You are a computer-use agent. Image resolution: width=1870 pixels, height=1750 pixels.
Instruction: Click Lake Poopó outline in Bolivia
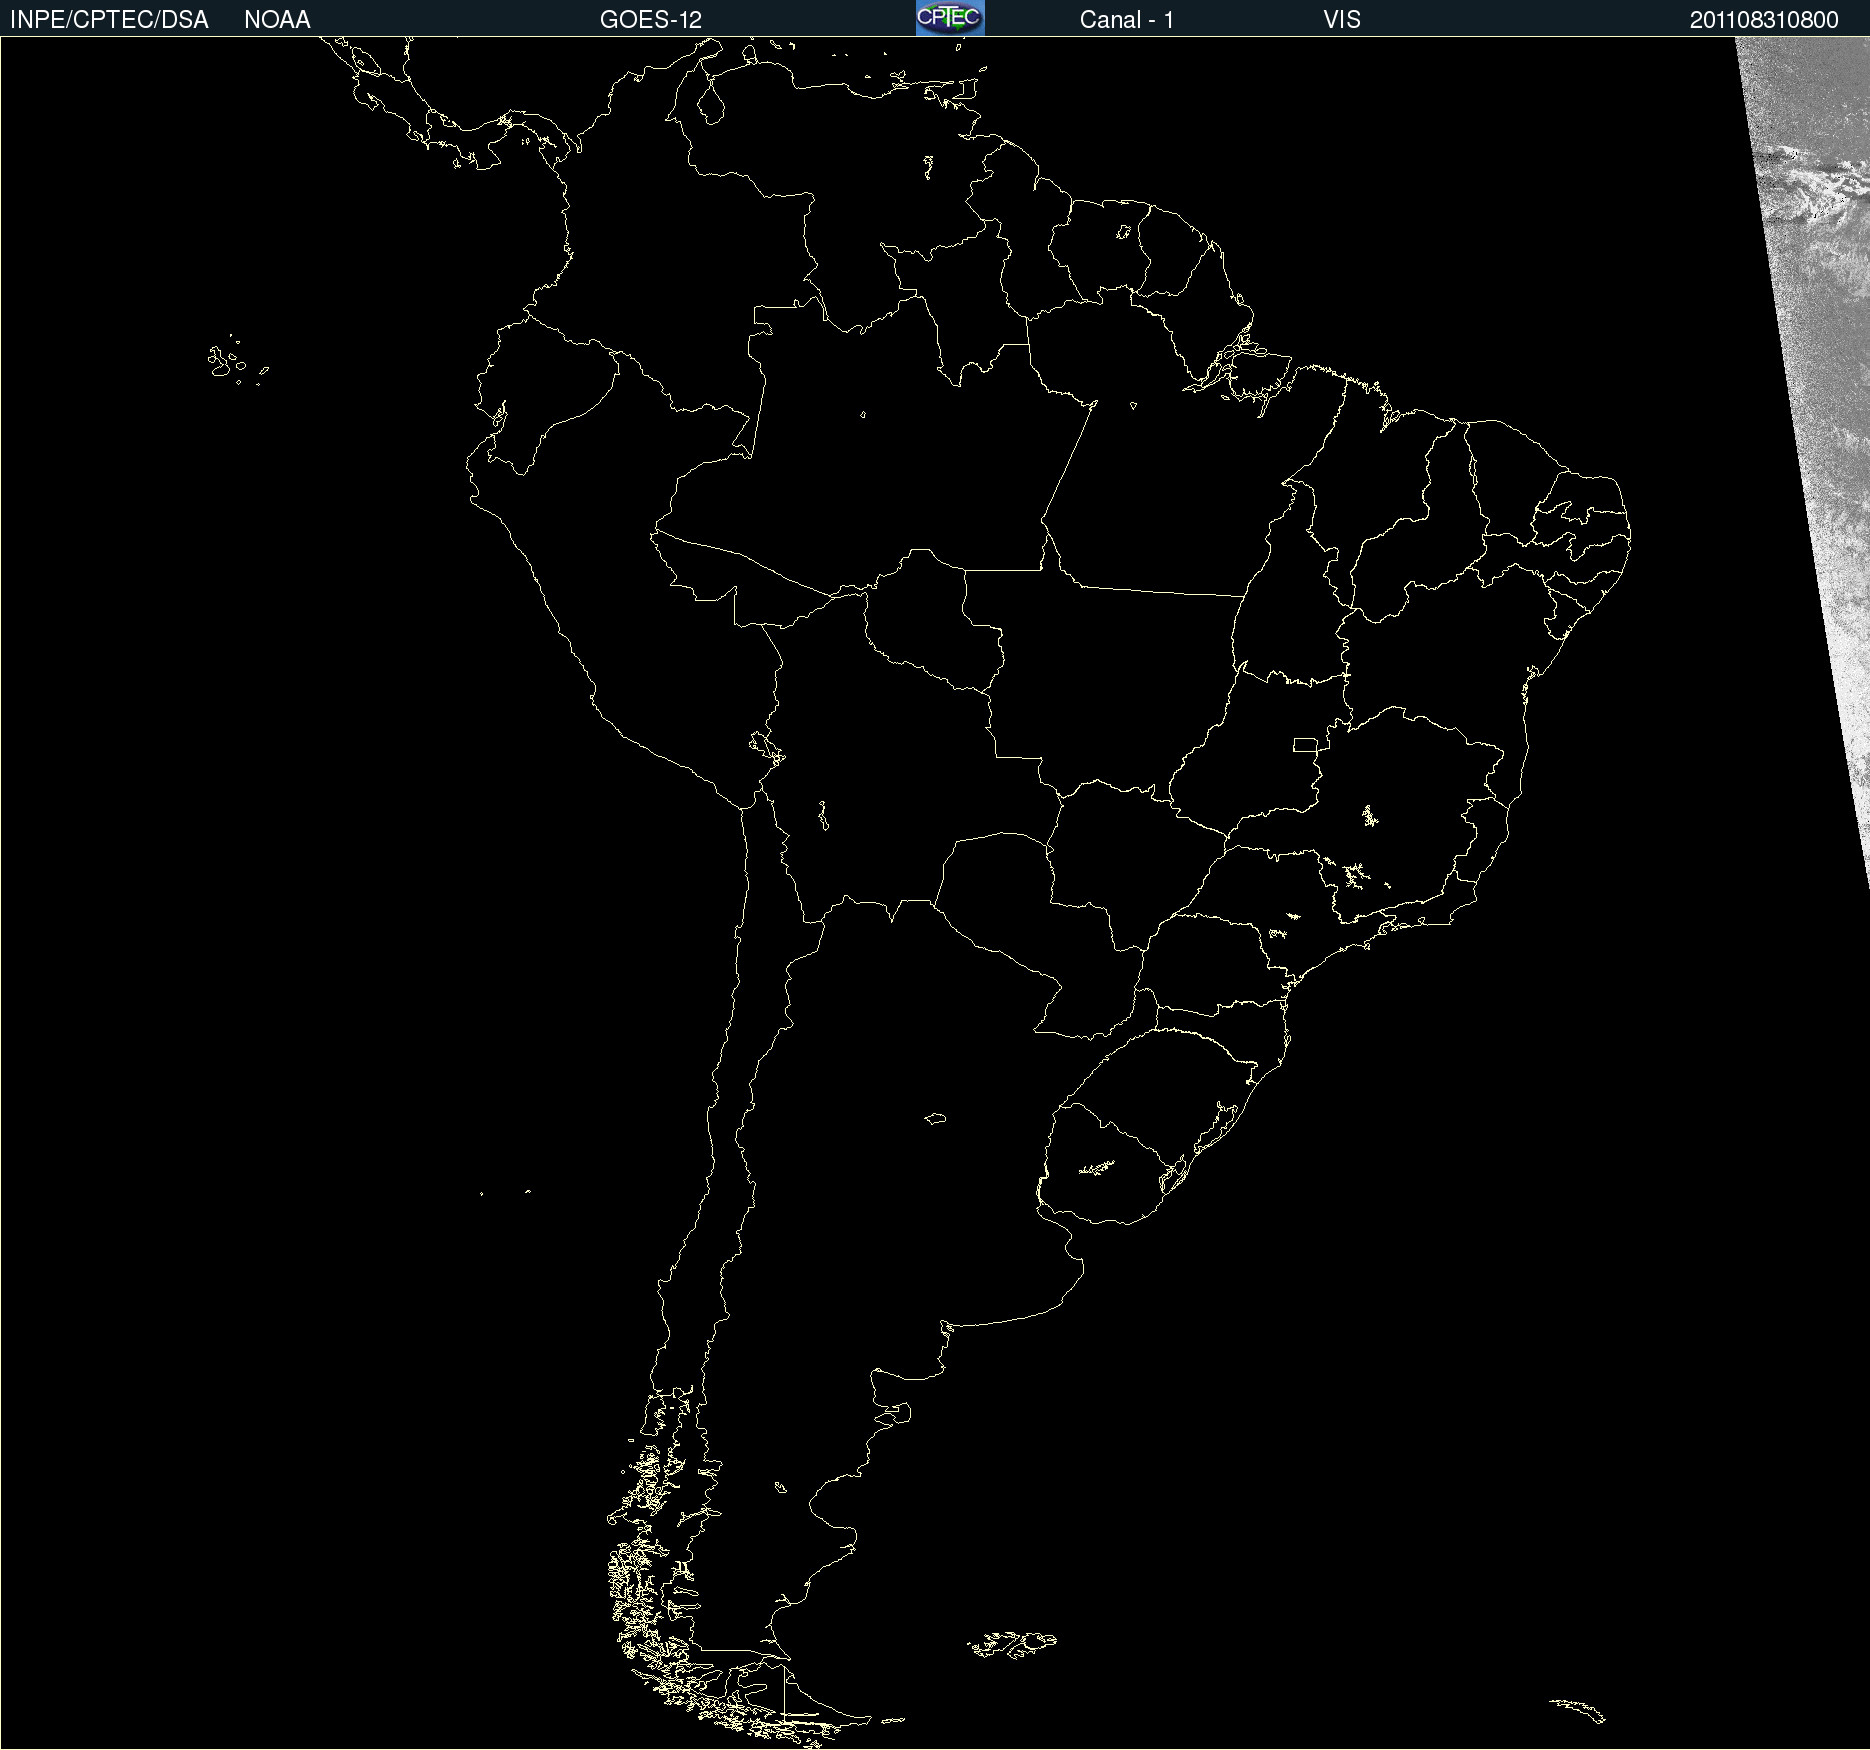click(x=823, y=815)
